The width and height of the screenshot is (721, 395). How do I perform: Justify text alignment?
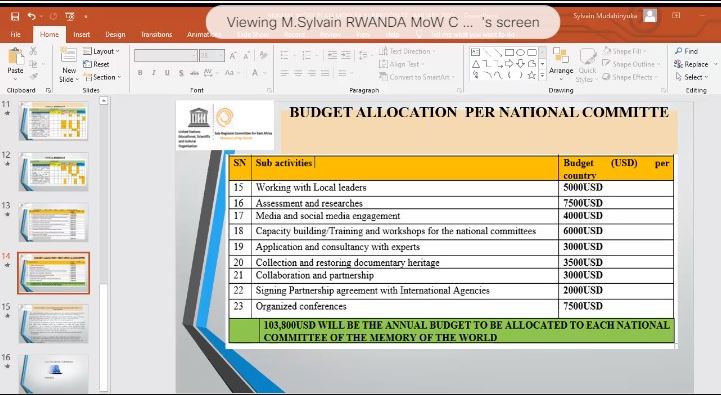coord(325,73)
